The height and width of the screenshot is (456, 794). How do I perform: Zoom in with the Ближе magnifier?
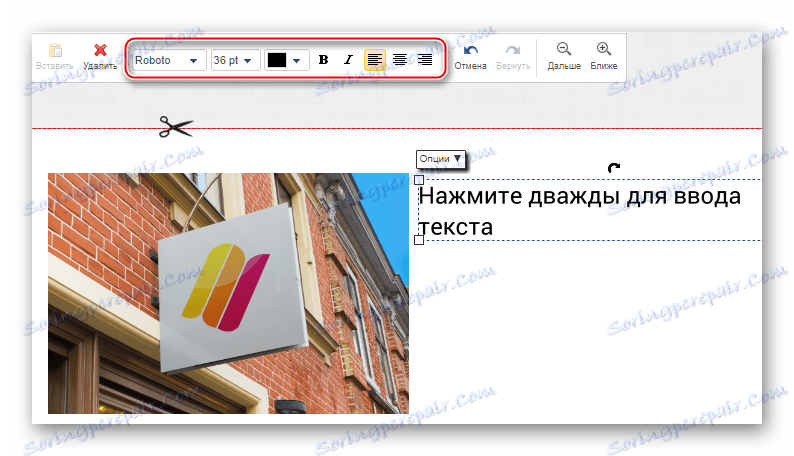[604, 49]
